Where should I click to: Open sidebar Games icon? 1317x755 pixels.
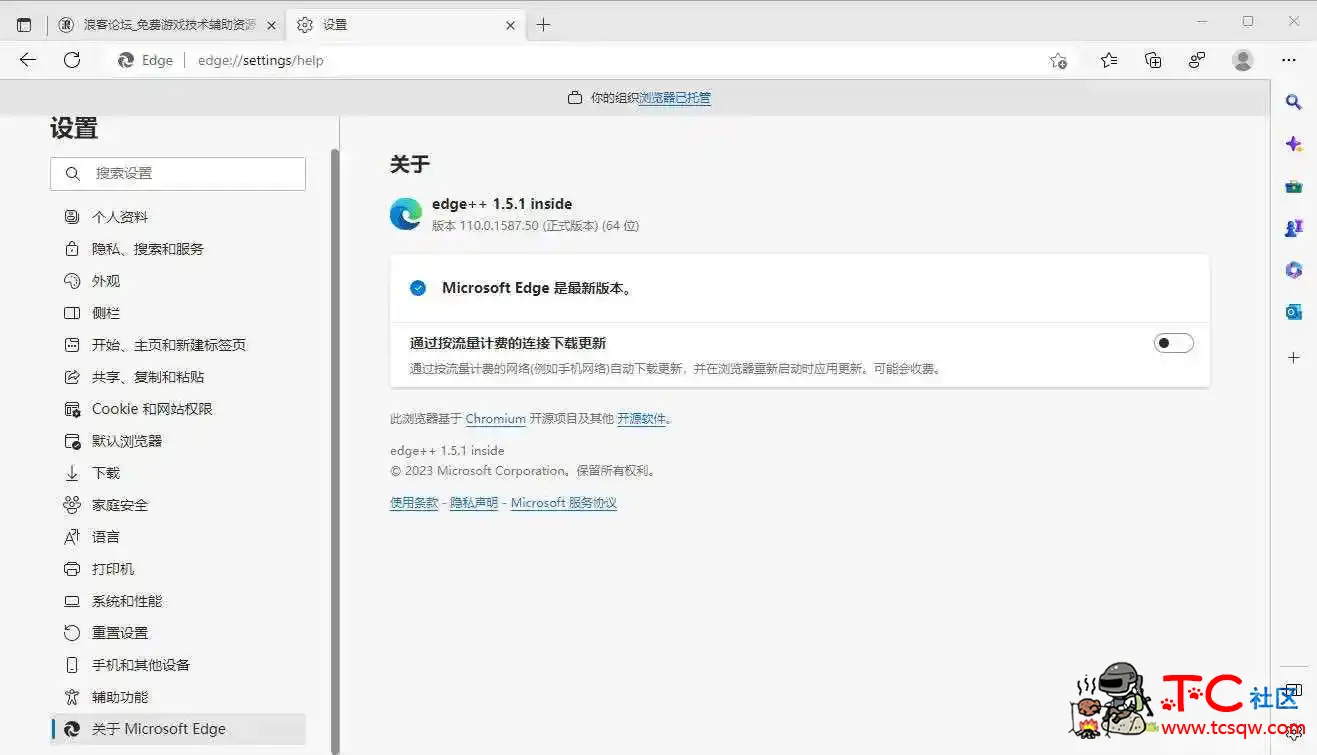[1293, 228]
